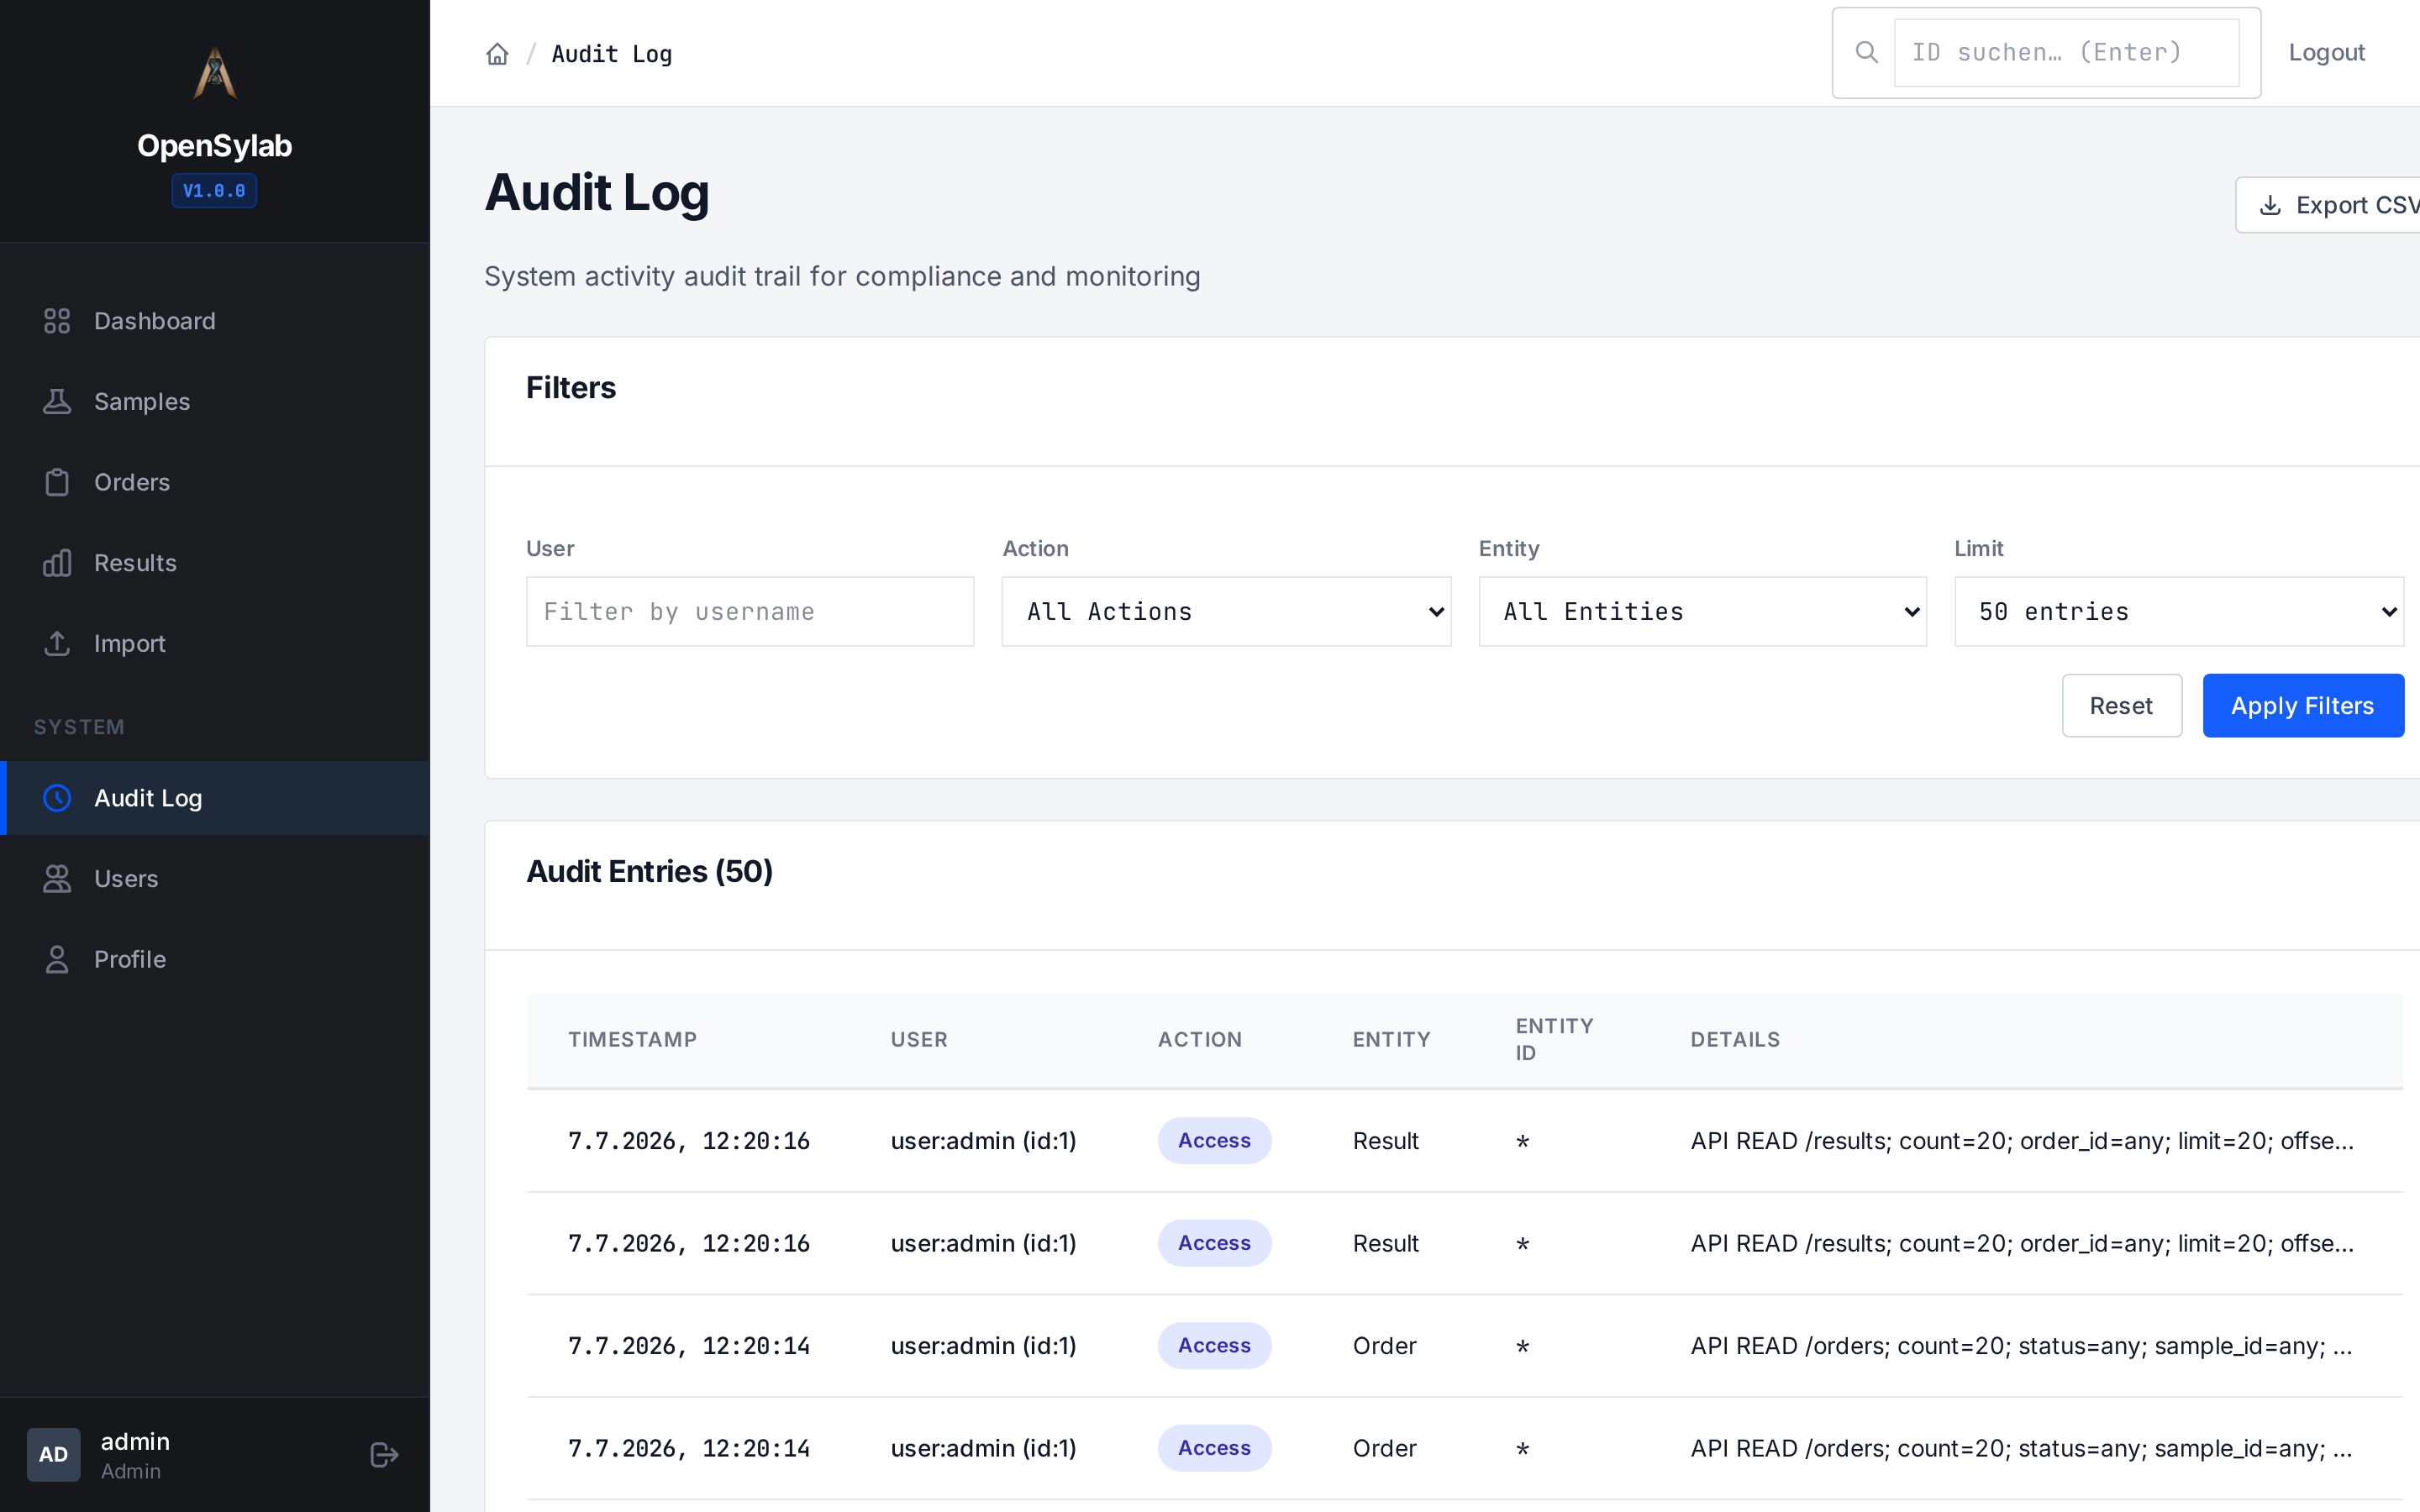Click the Profile person icon

(x=57, y=959)
